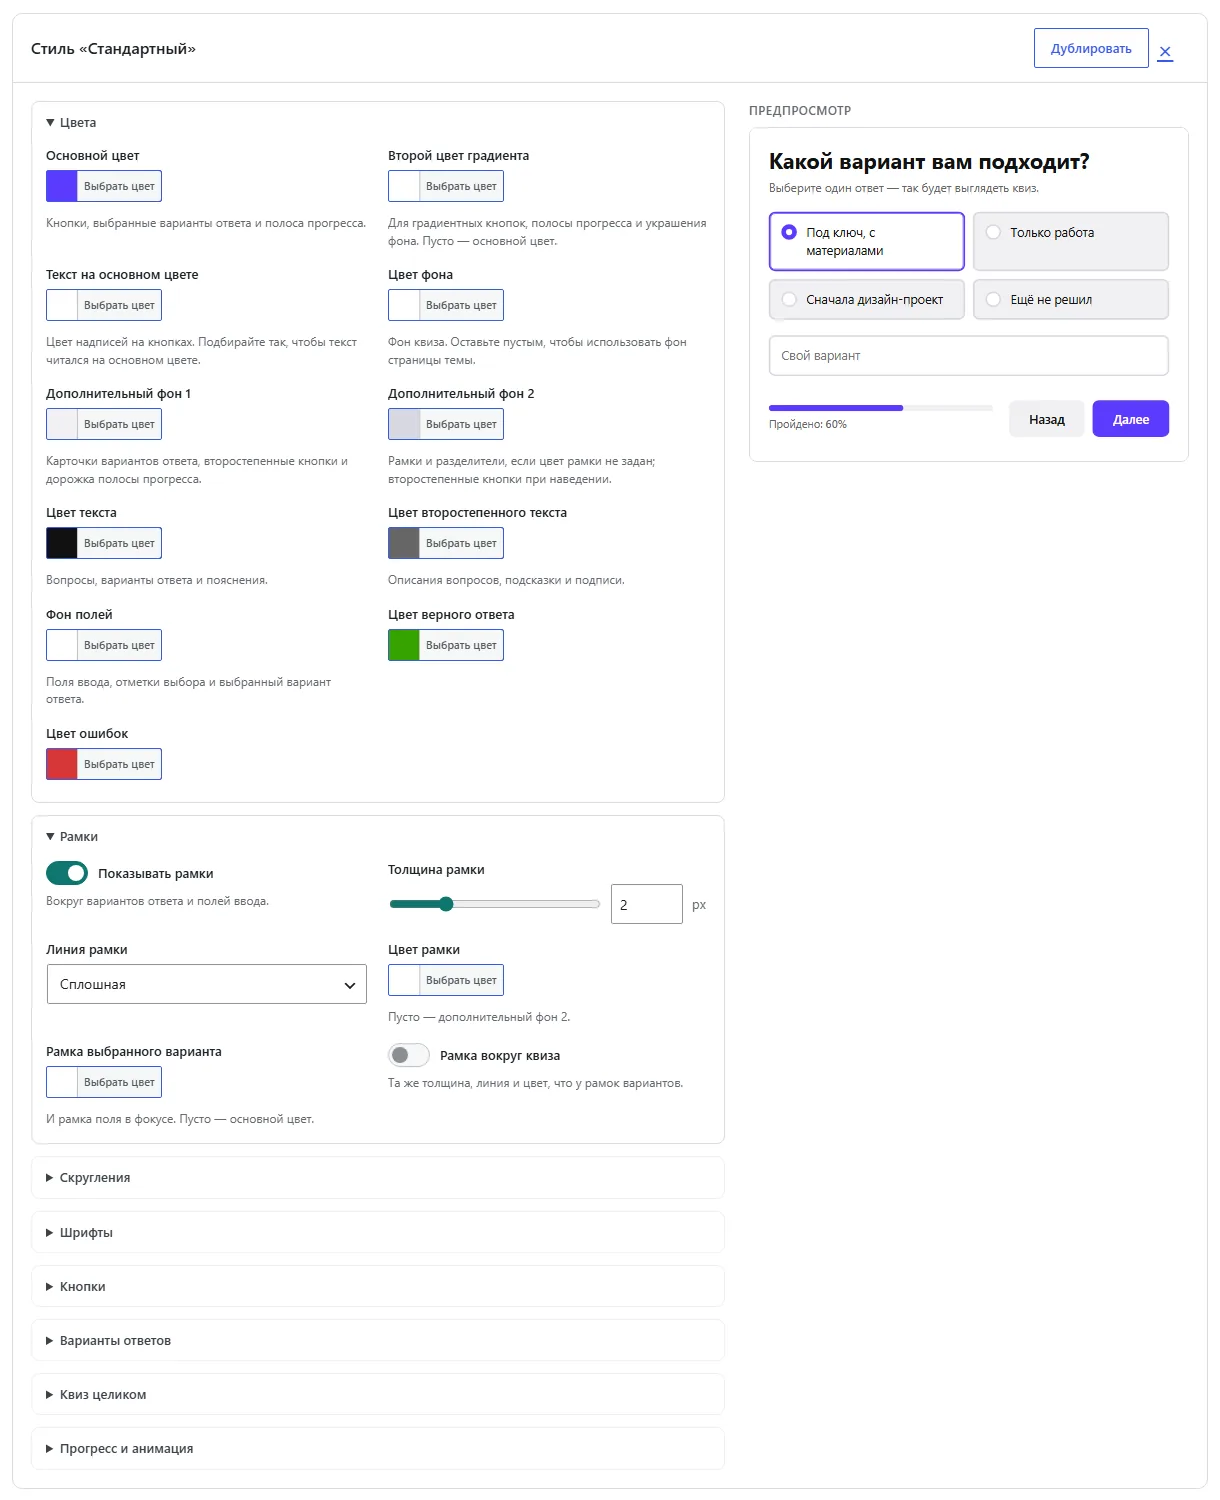
Task: Choose color for Дополнительный фон 2
Action: coord(446,424)
